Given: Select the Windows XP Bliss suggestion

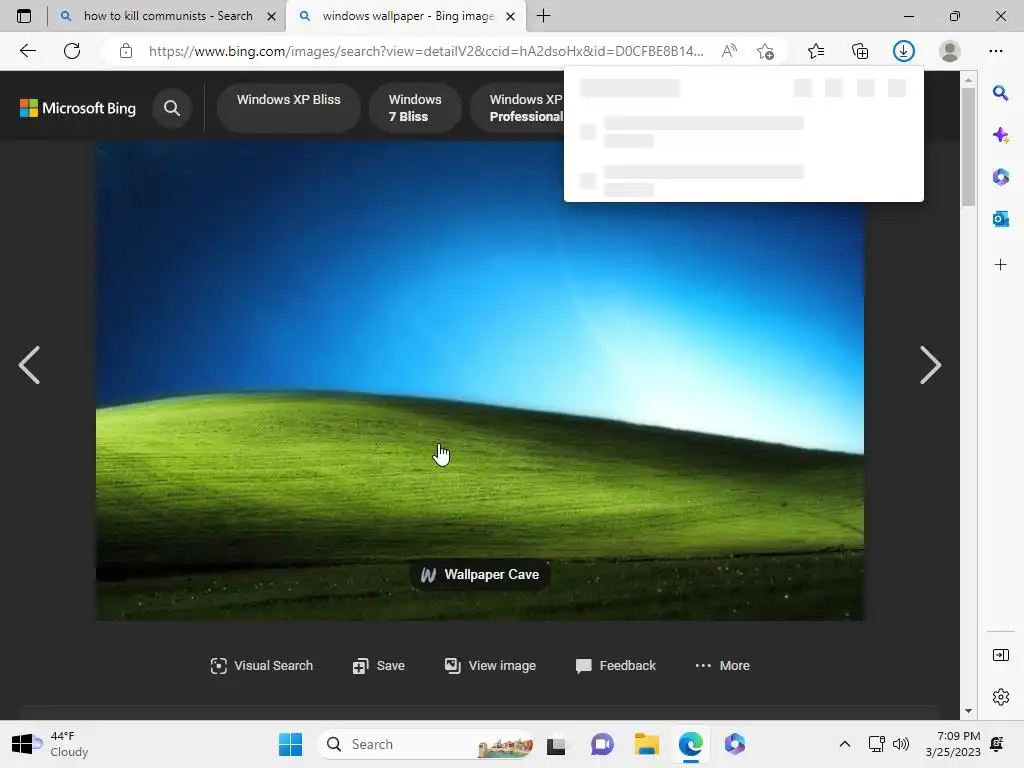Looking at the screenshot, I should 289,108.
